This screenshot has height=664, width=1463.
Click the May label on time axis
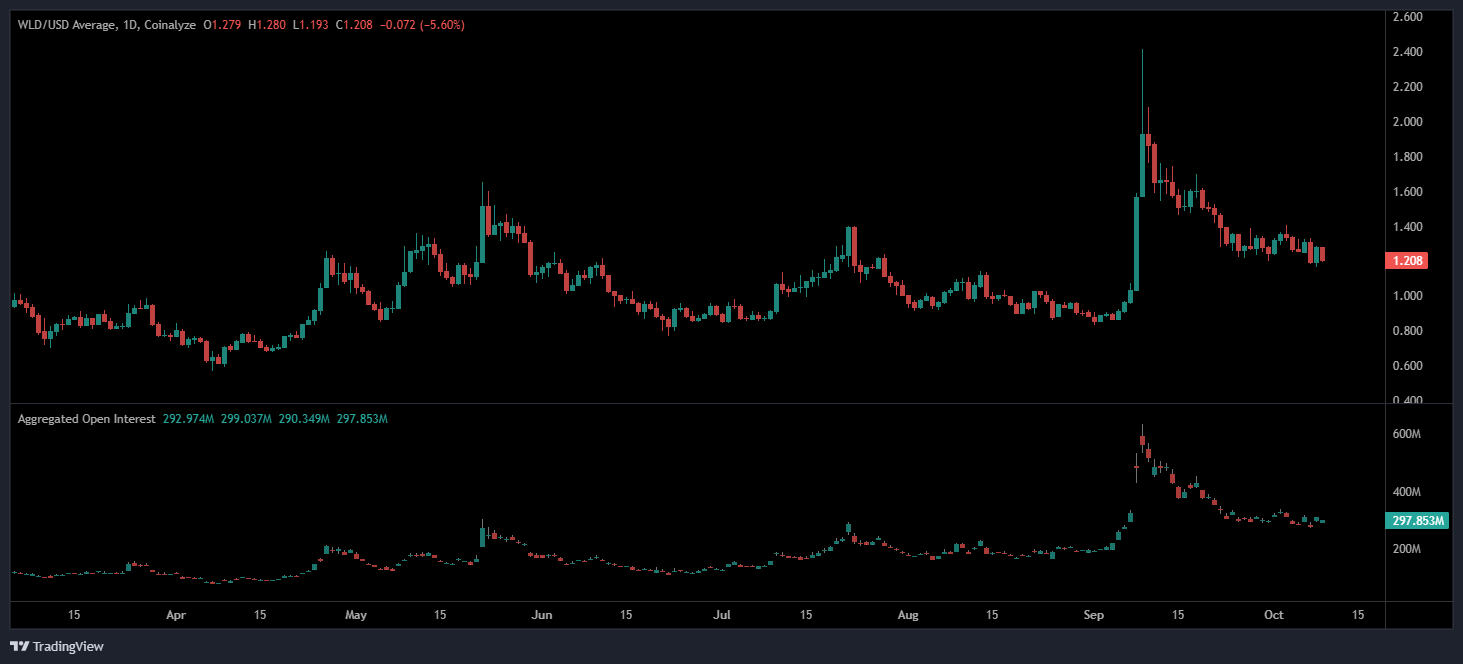click(x=355, y=614)
